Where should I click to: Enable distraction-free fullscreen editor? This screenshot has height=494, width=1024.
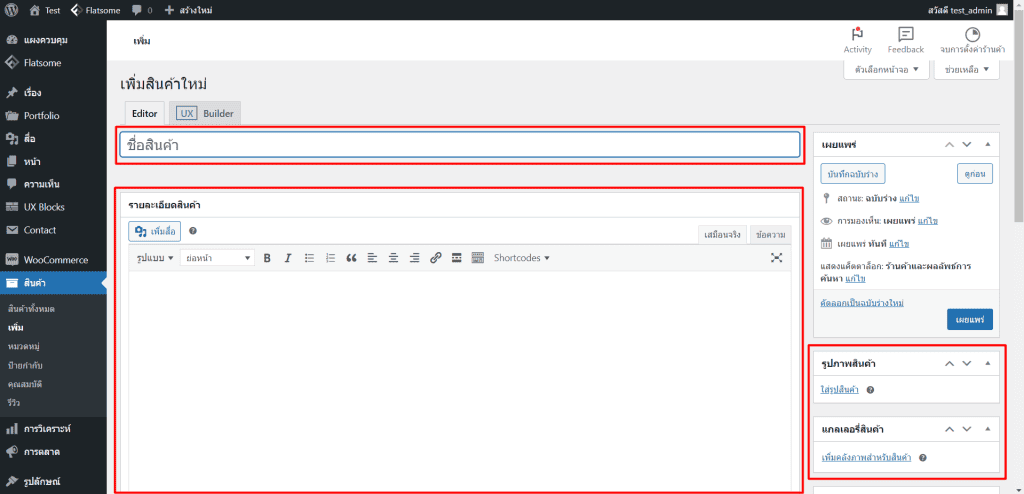click(776, 258)
